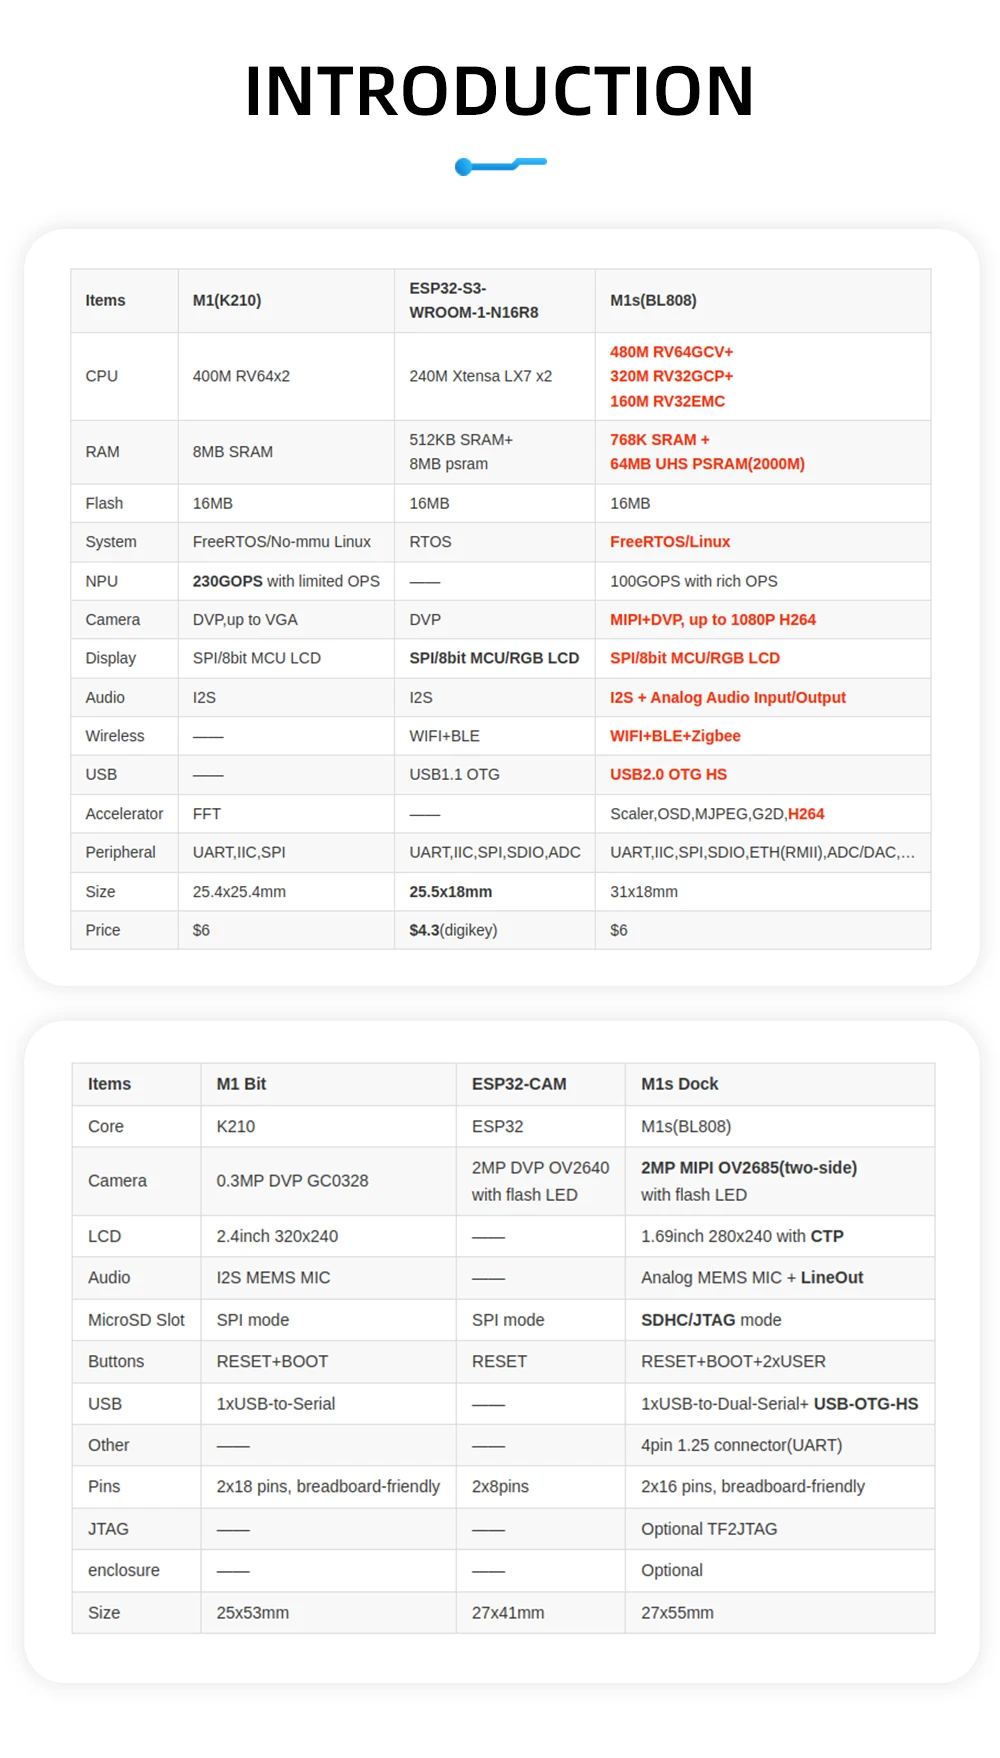
Task: Select the ESP32-S3-WROOM-1-N16R8 column header
Action: [474, 300]
